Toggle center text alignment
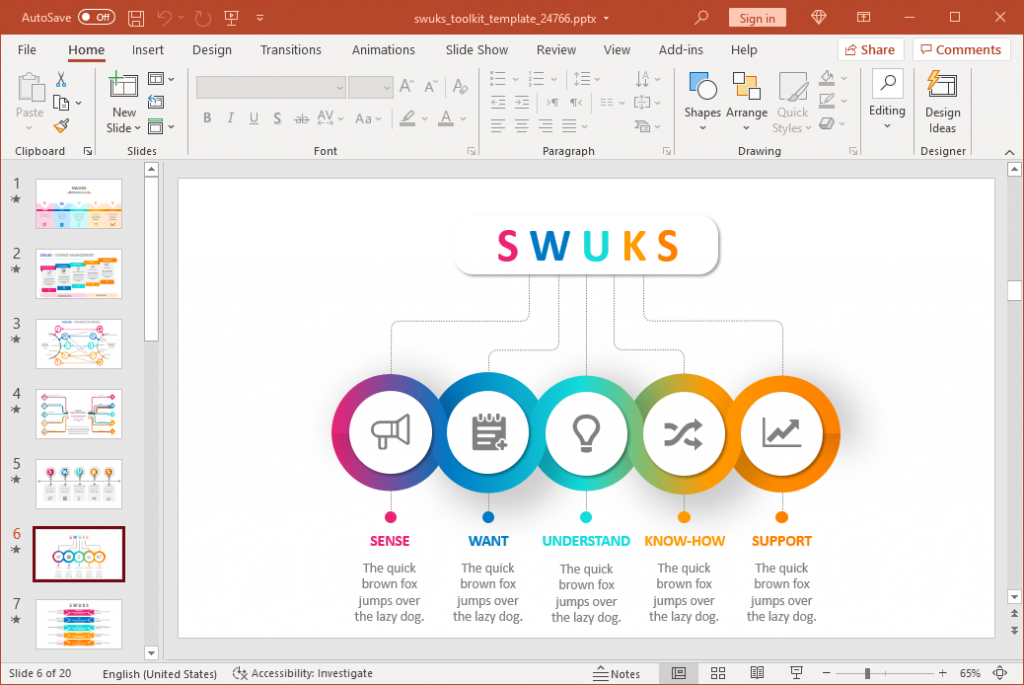 pos(521,125)
